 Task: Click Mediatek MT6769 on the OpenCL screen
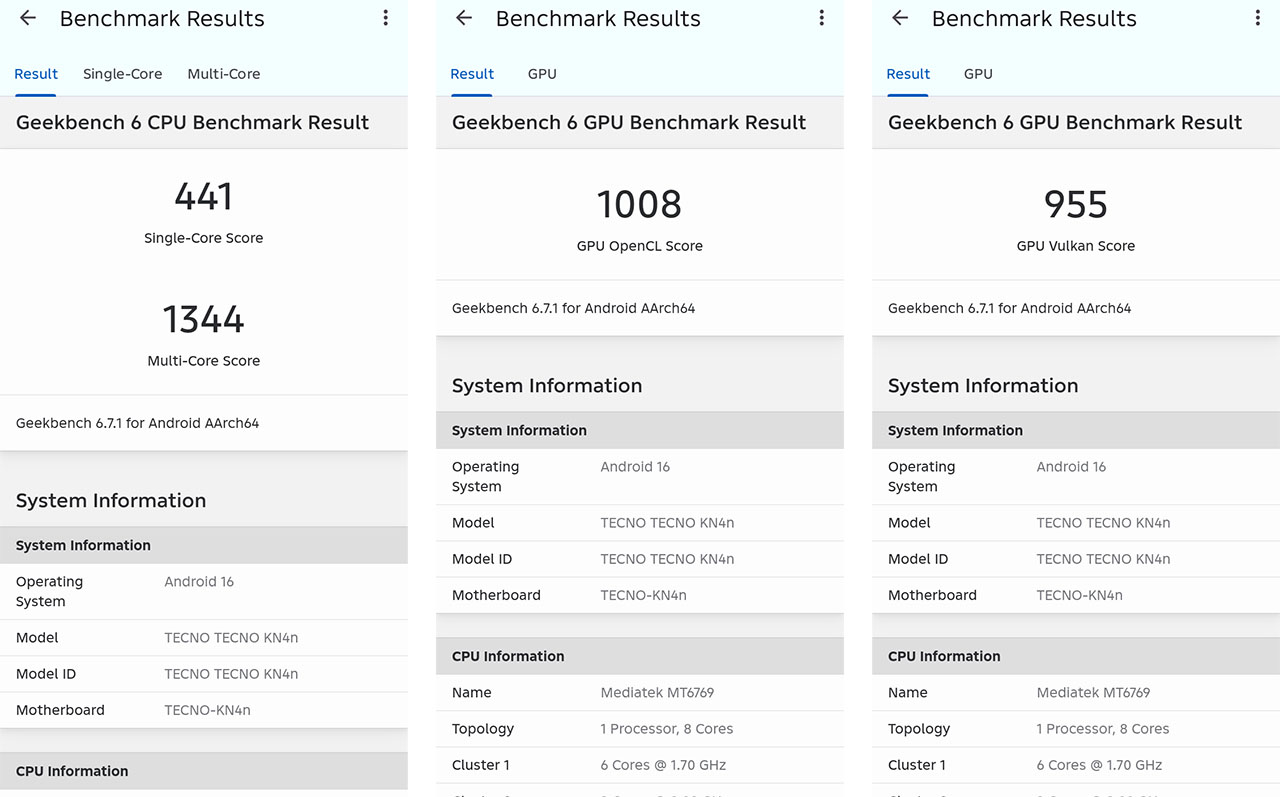657,693
